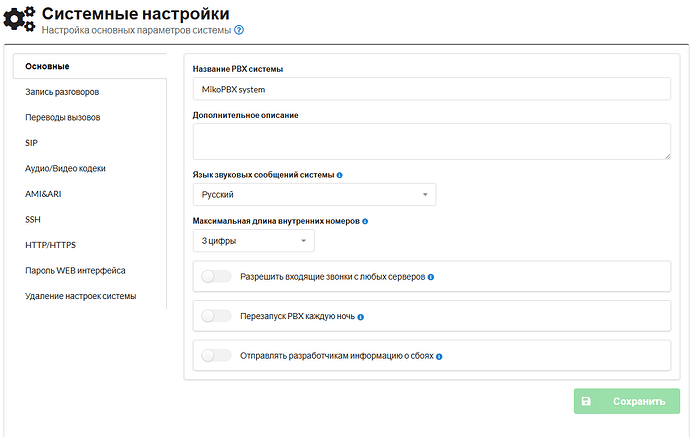Screen dimensions: 690x437
Task: Click info icon for incoming calls from any servers
Action: [x=431, y=277]
